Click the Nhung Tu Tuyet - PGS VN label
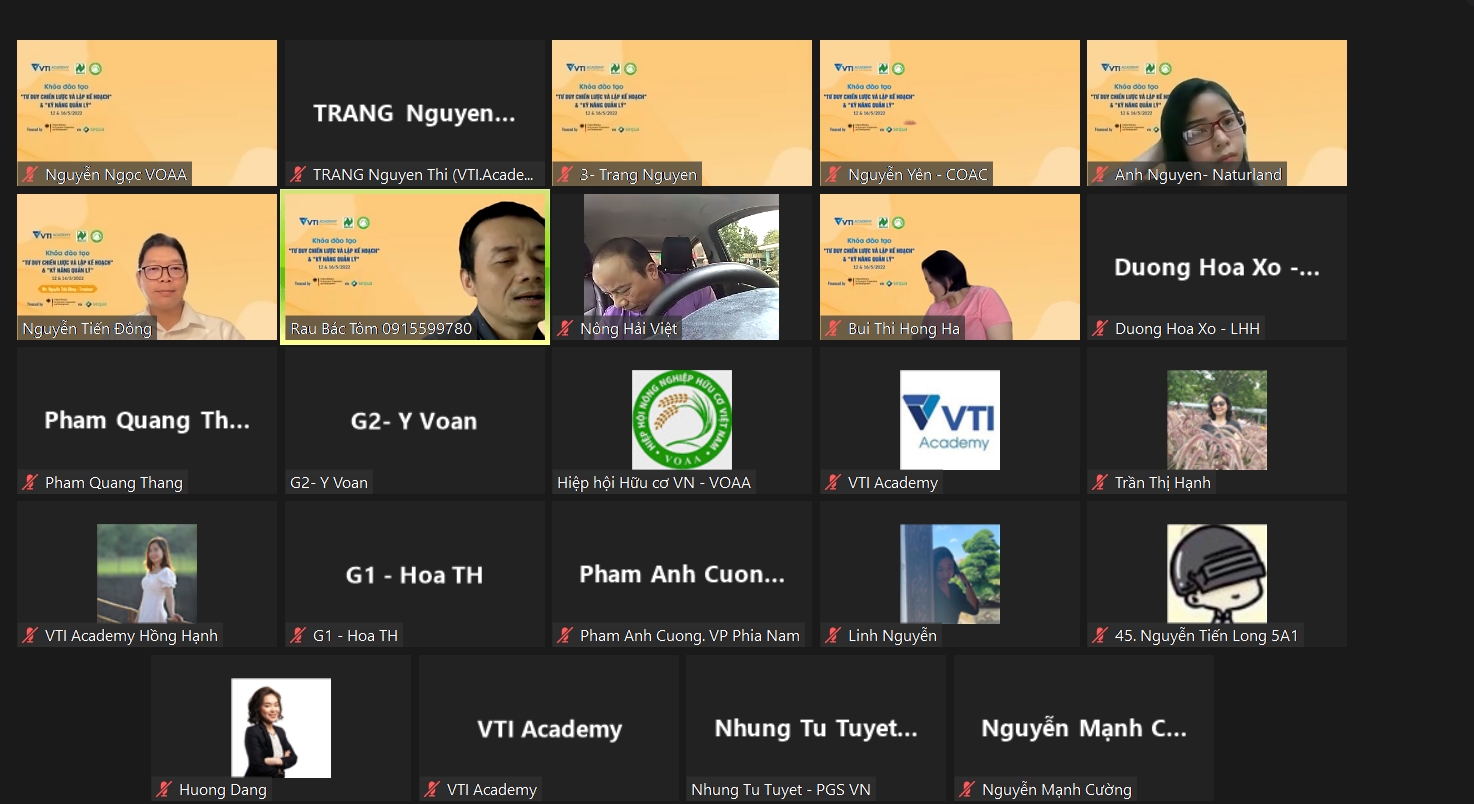 click(x=781, y=790)
